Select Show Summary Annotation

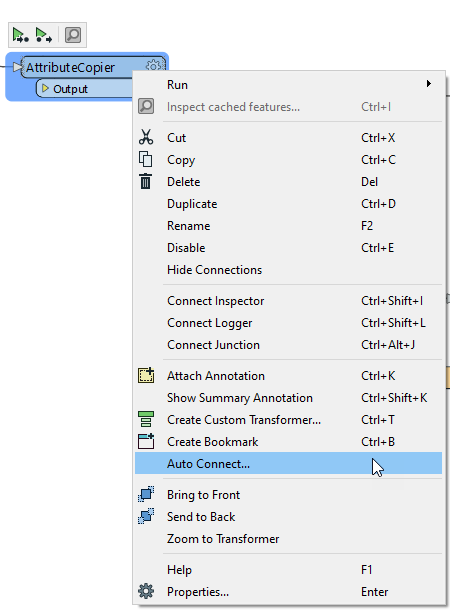(288, 398)
